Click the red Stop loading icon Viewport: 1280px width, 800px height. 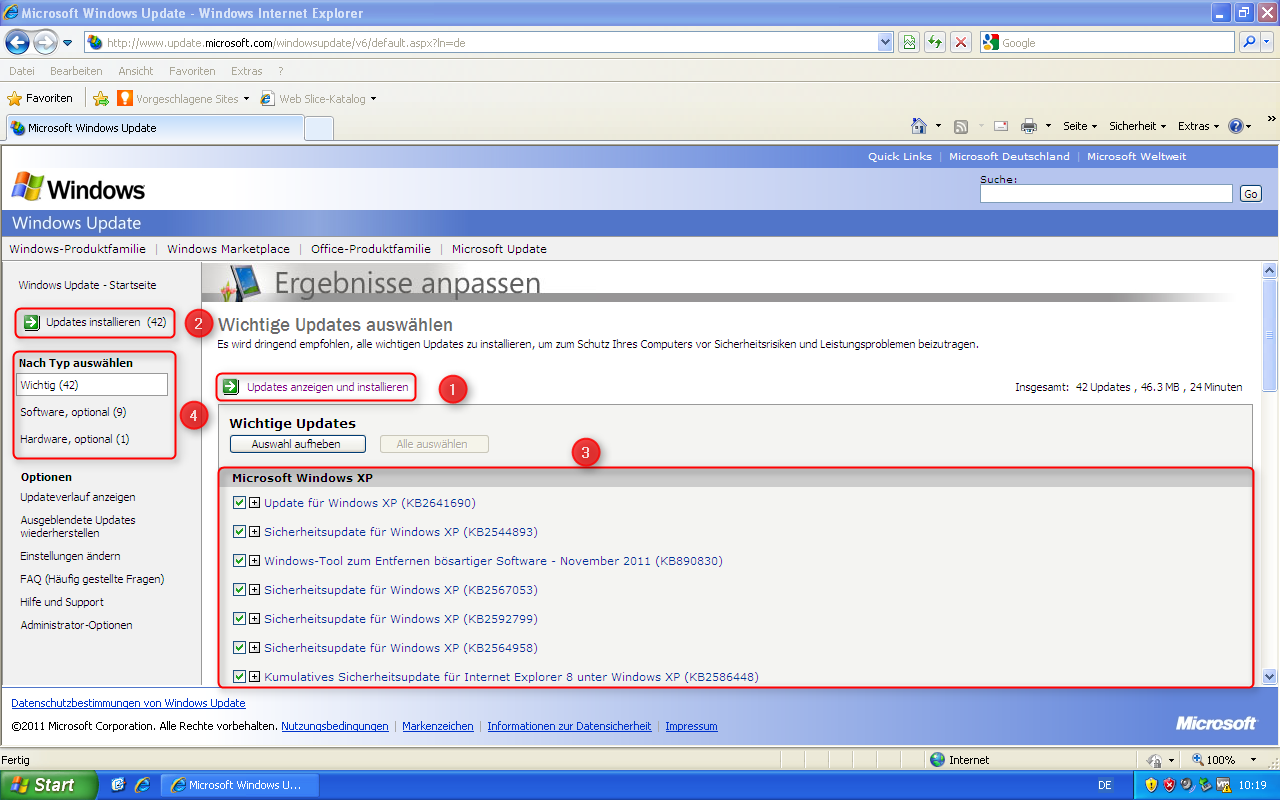pyautogui.click(x=960, y=42)
